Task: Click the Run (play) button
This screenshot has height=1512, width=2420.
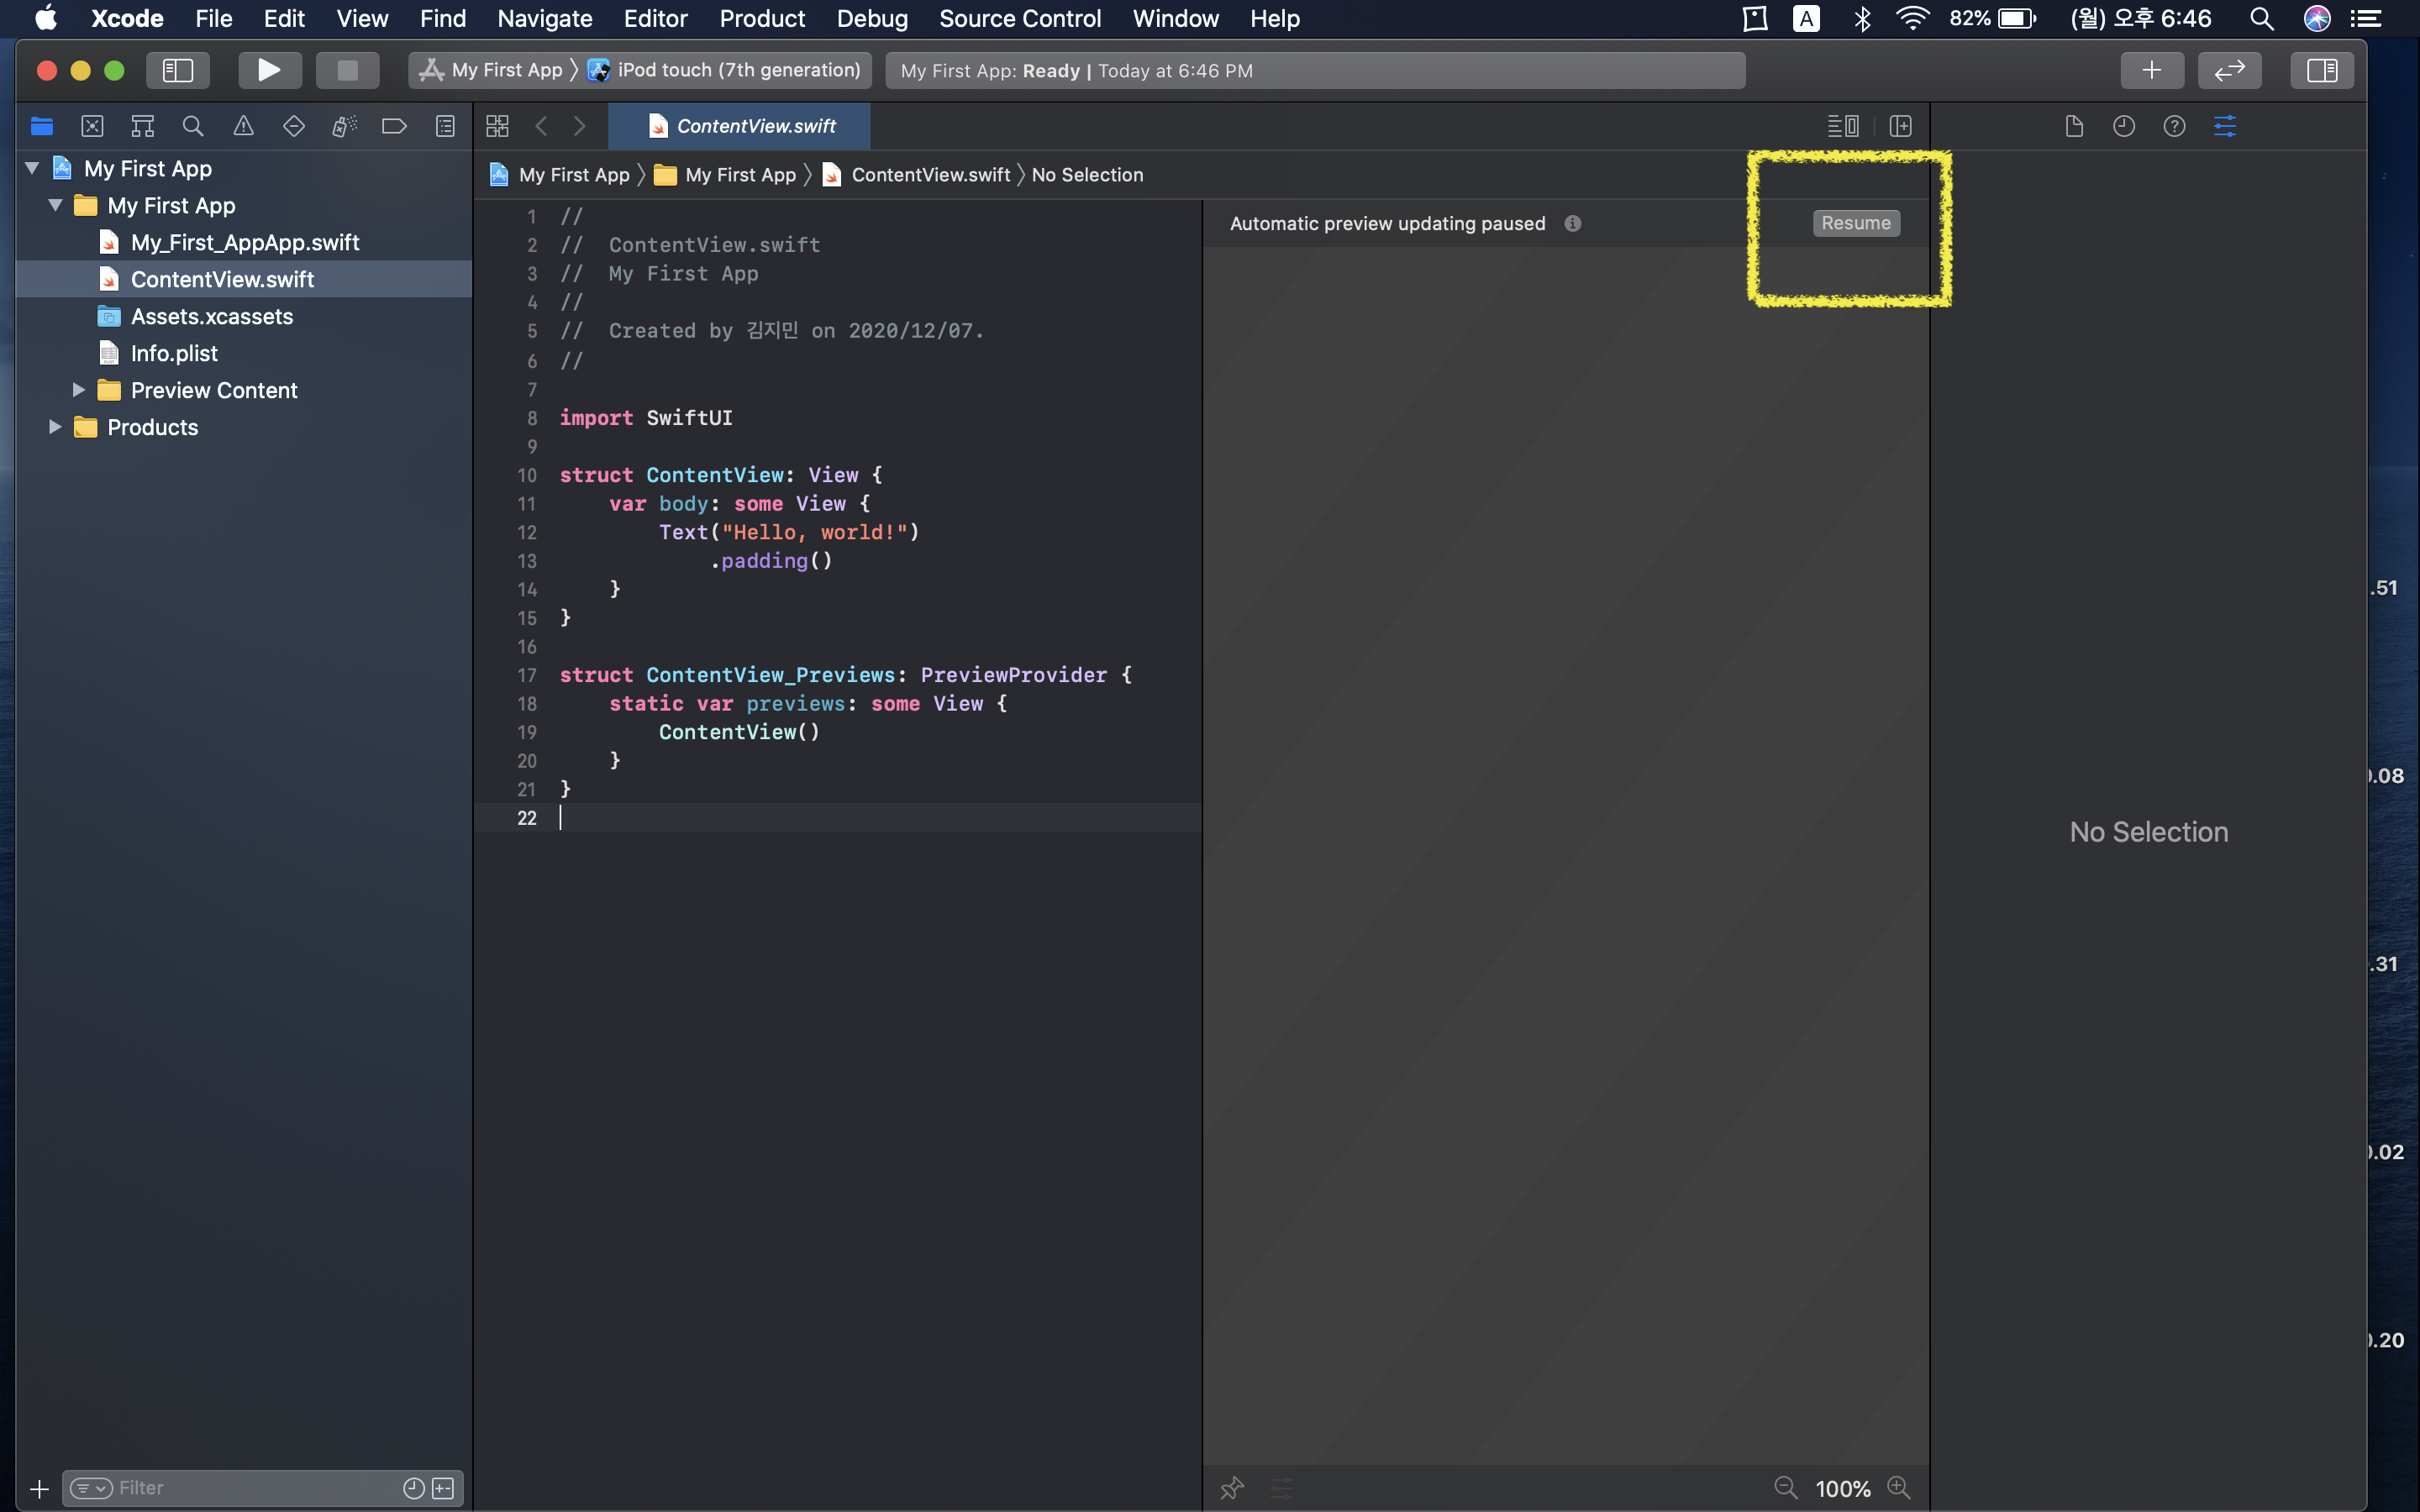Action: point(267,70)
